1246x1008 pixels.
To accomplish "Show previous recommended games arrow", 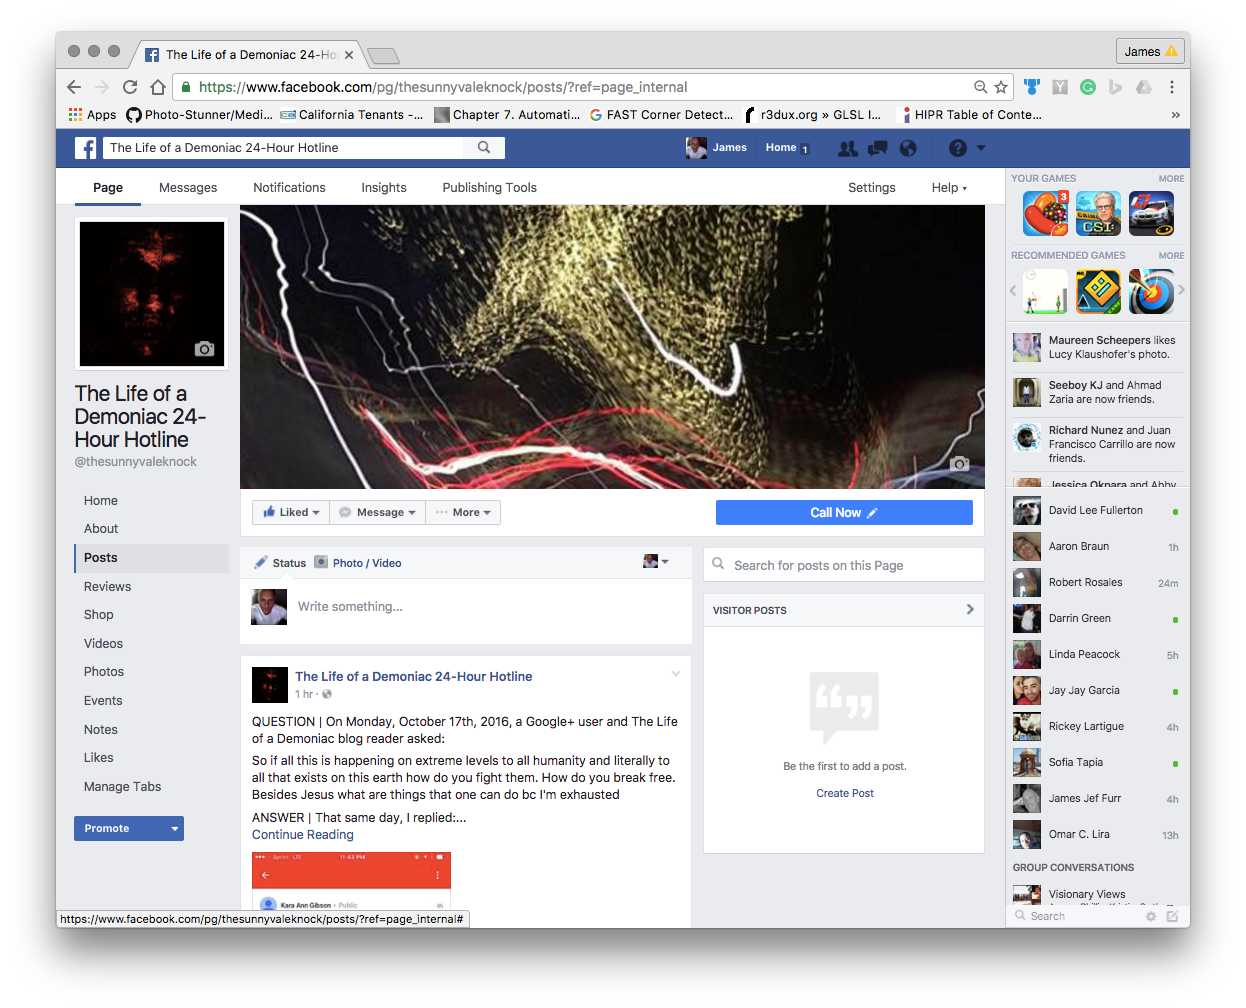I will tap(1013, 290).
